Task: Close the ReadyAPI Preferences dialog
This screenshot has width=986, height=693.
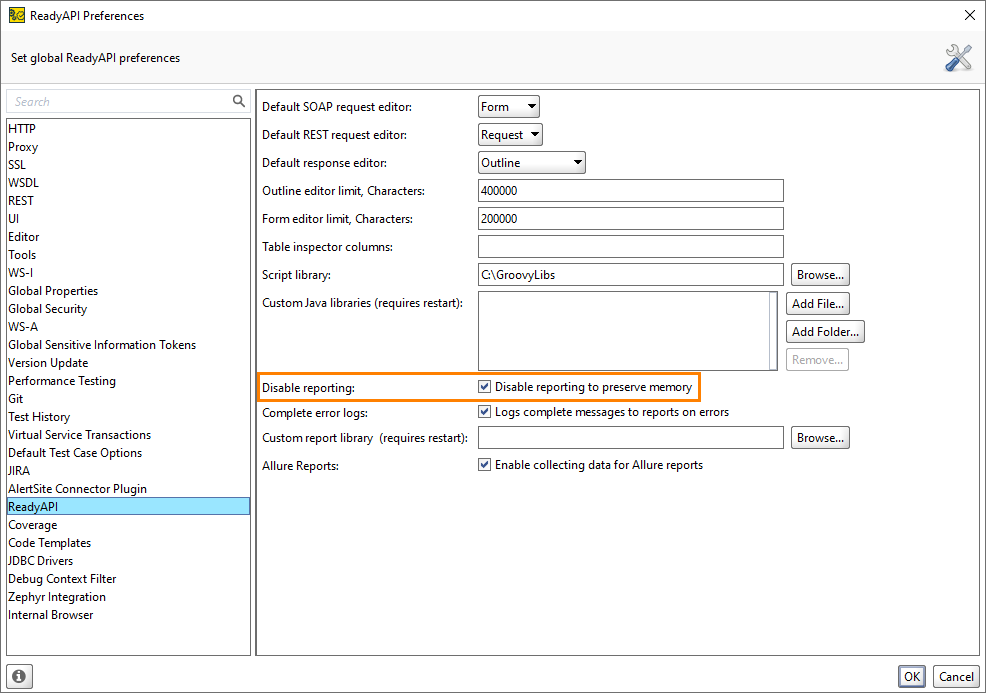Action: click(x=970, y=15)
